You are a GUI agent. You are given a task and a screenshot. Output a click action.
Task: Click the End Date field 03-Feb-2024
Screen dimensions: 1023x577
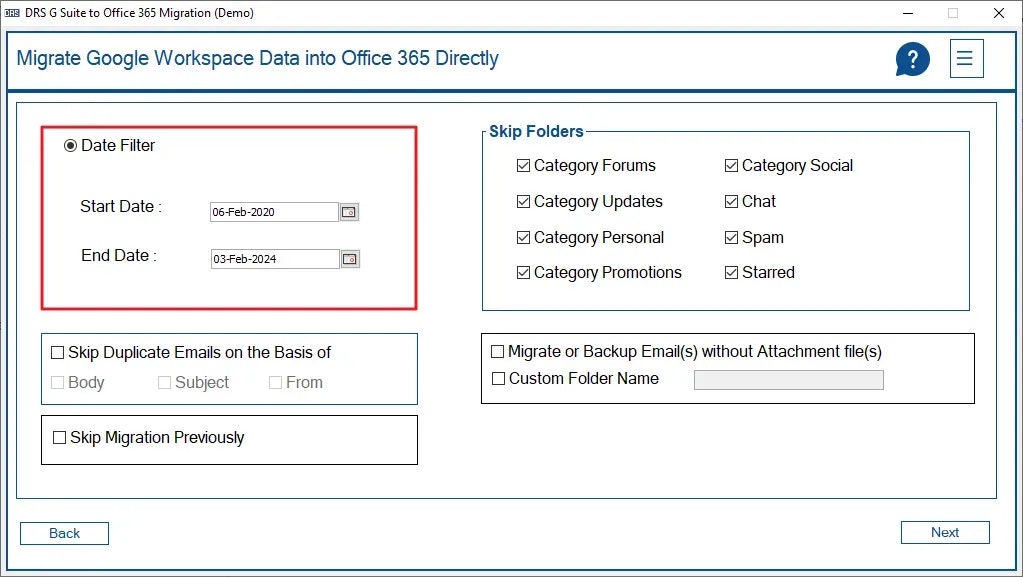(275, 259)
